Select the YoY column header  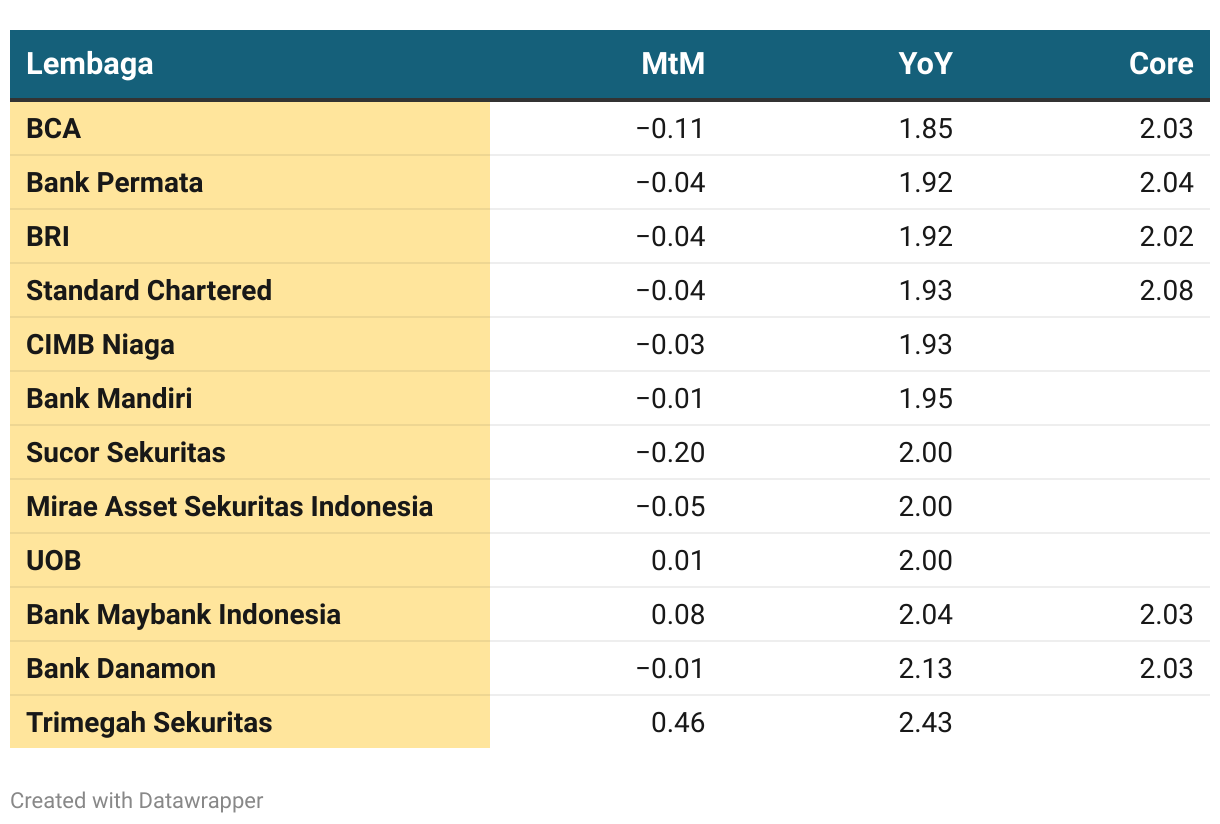[925, 64]
